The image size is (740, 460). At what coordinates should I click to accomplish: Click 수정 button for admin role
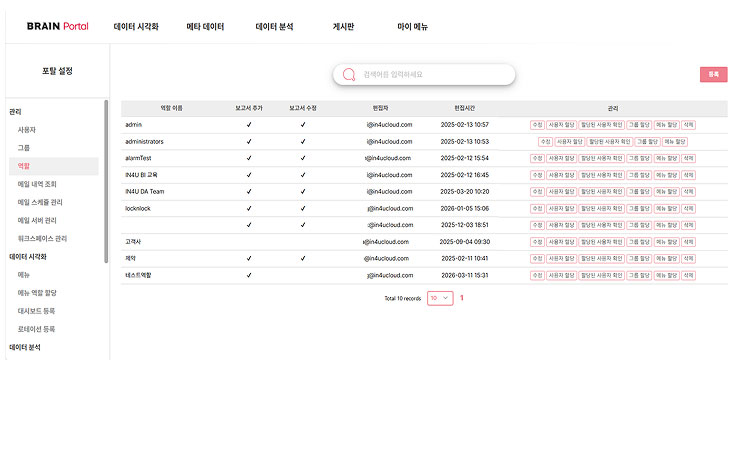pos(537,125)
